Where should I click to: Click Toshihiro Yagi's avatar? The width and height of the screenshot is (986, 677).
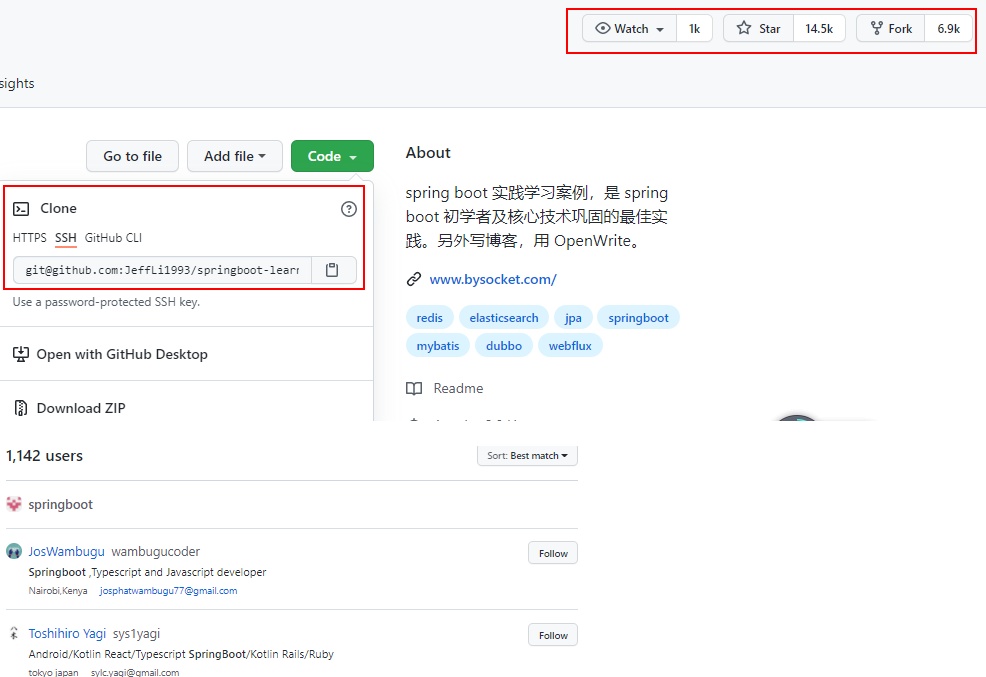14,633
